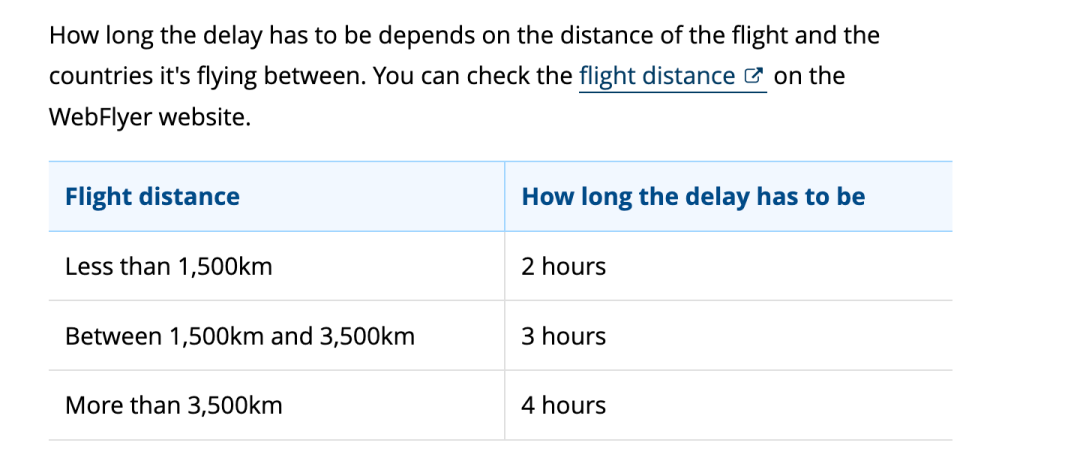
Task: Click the word "Less" in the first row
Action: [89, 266]
